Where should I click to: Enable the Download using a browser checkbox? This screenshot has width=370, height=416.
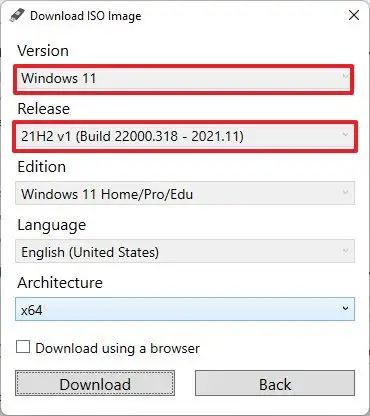pos(23,347)
